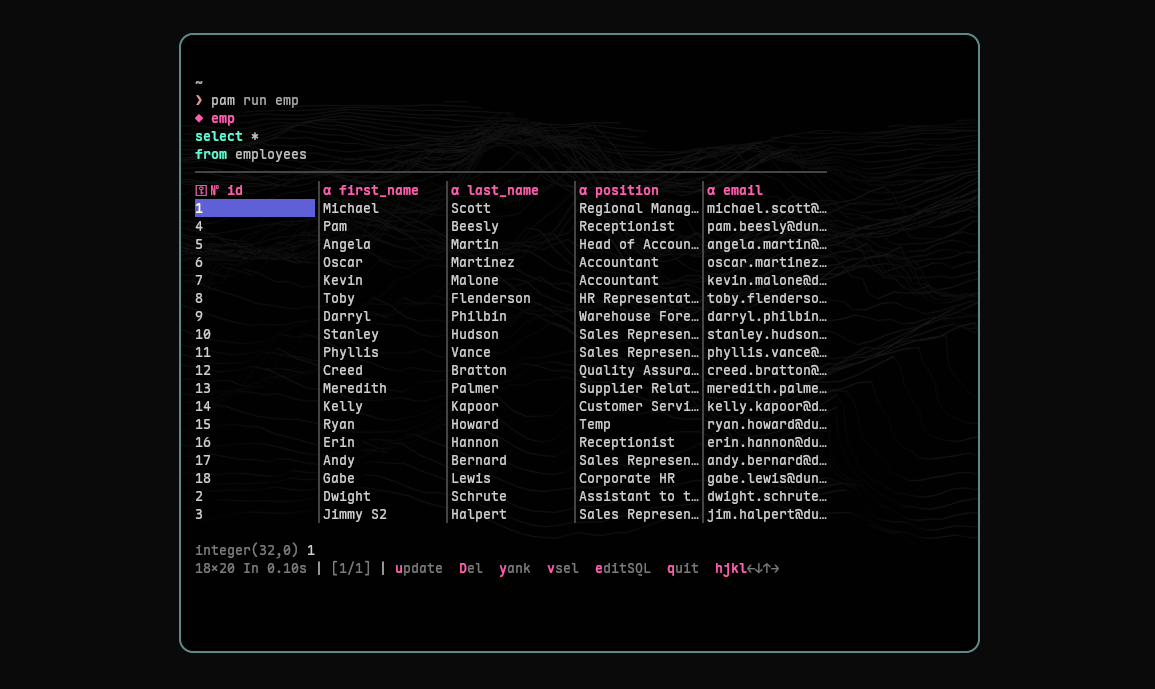Start visual selection with vsel

562,568
